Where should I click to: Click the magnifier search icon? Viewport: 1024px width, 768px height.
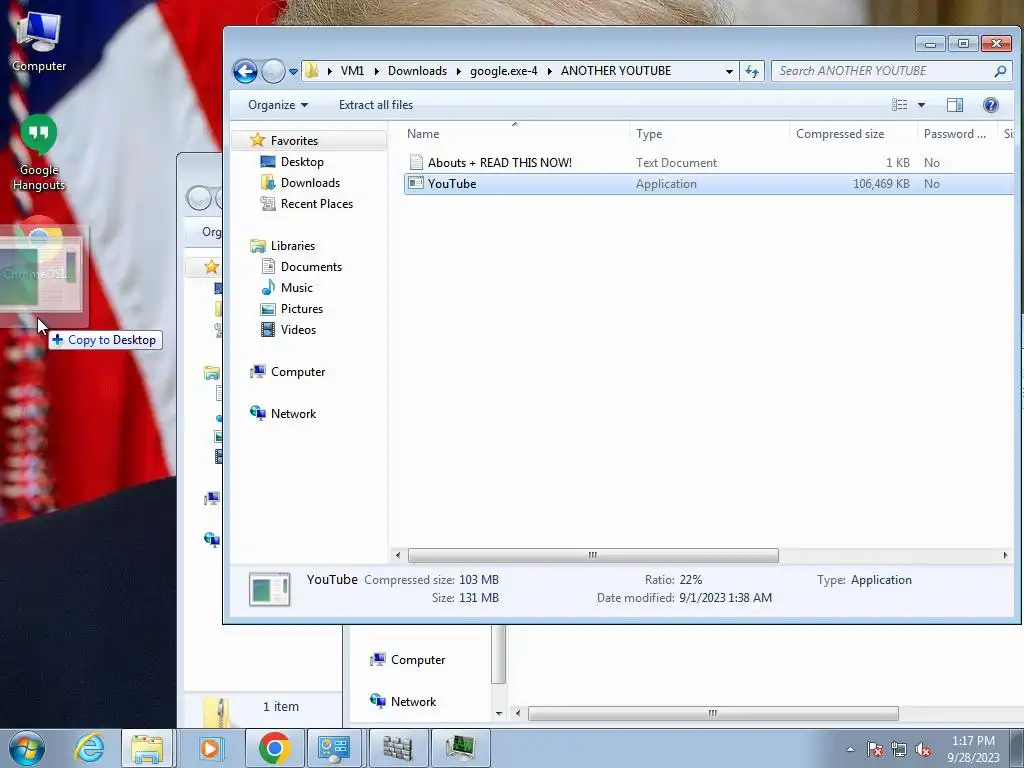tap(1000, 71)
